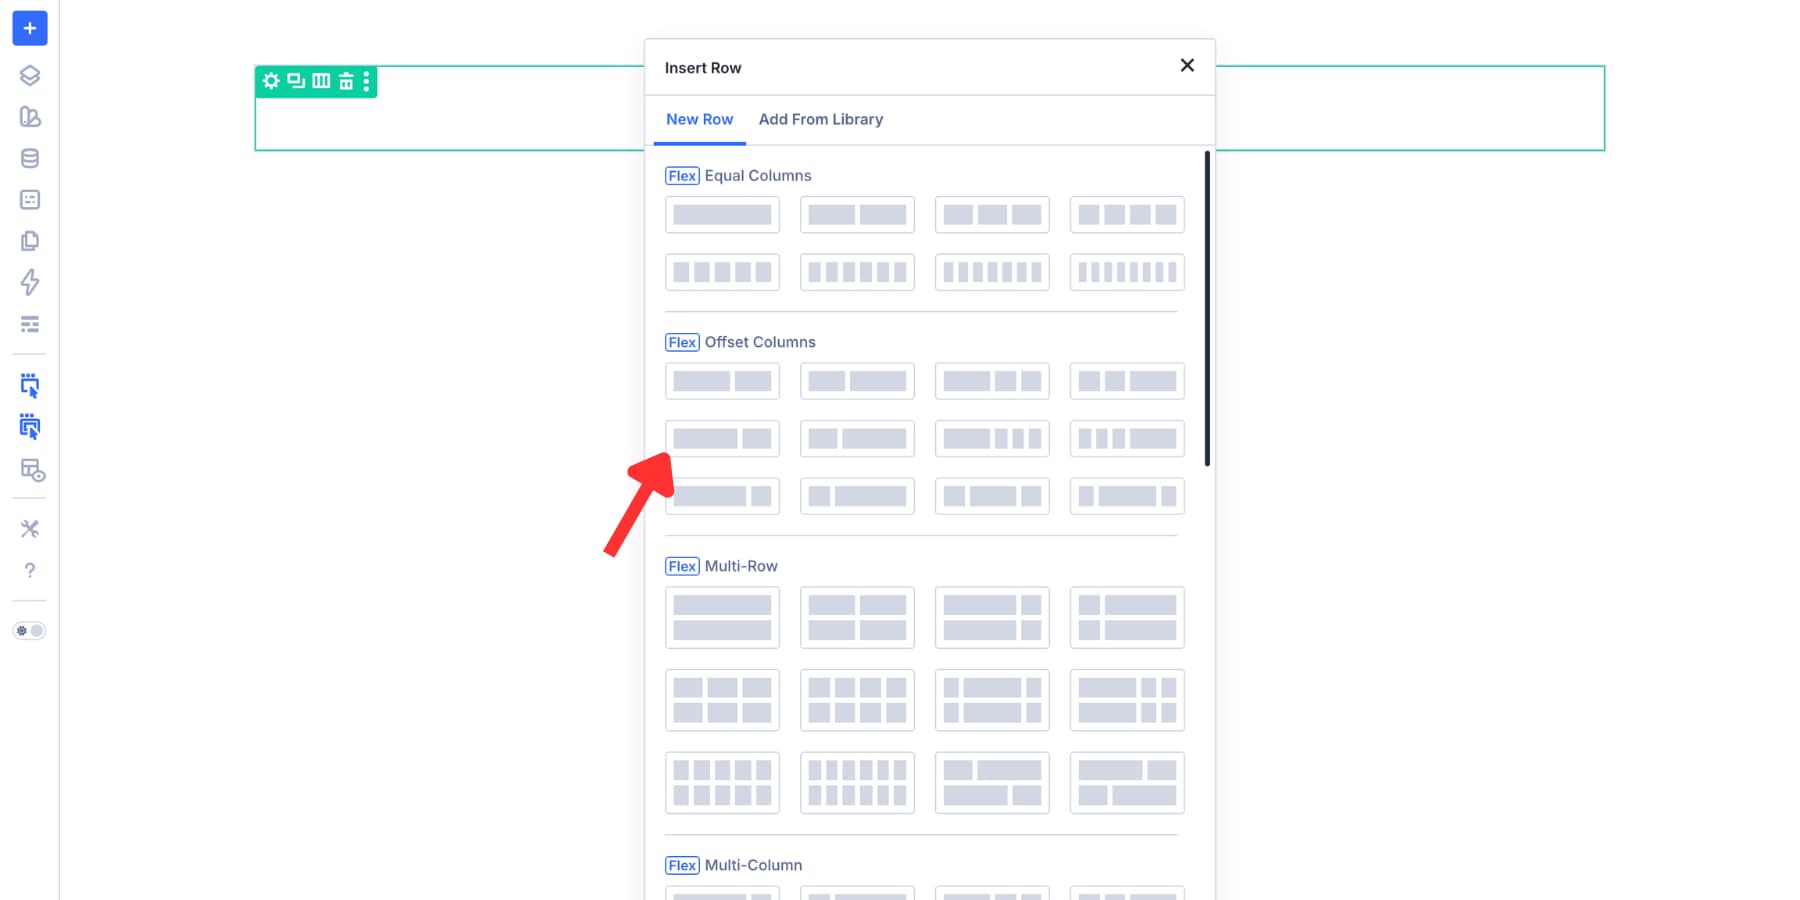Insert the five equal columns layout
Screen dimensions: 1800x900
point(722,272)
